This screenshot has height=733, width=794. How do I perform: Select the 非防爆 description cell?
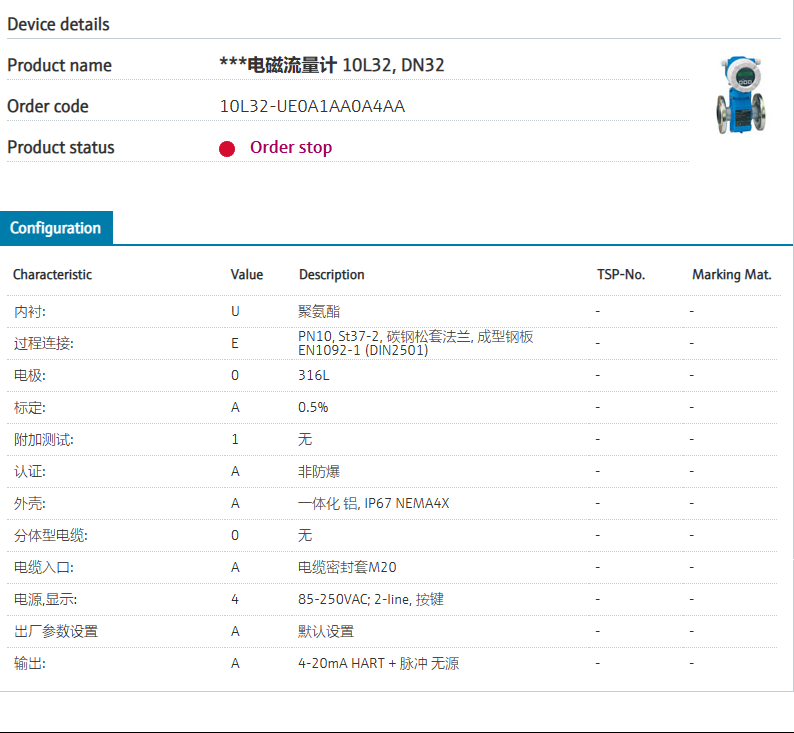pos(319,471)
